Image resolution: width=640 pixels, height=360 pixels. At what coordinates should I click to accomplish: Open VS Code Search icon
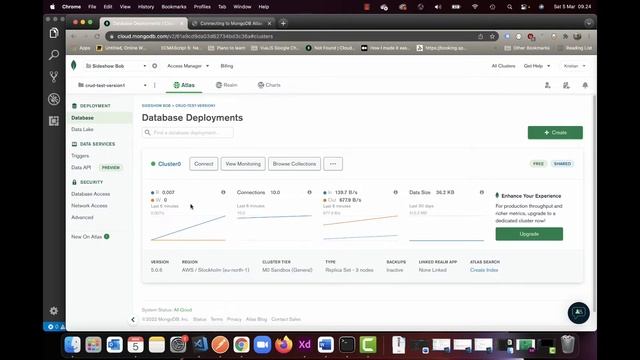coord(54,55)
